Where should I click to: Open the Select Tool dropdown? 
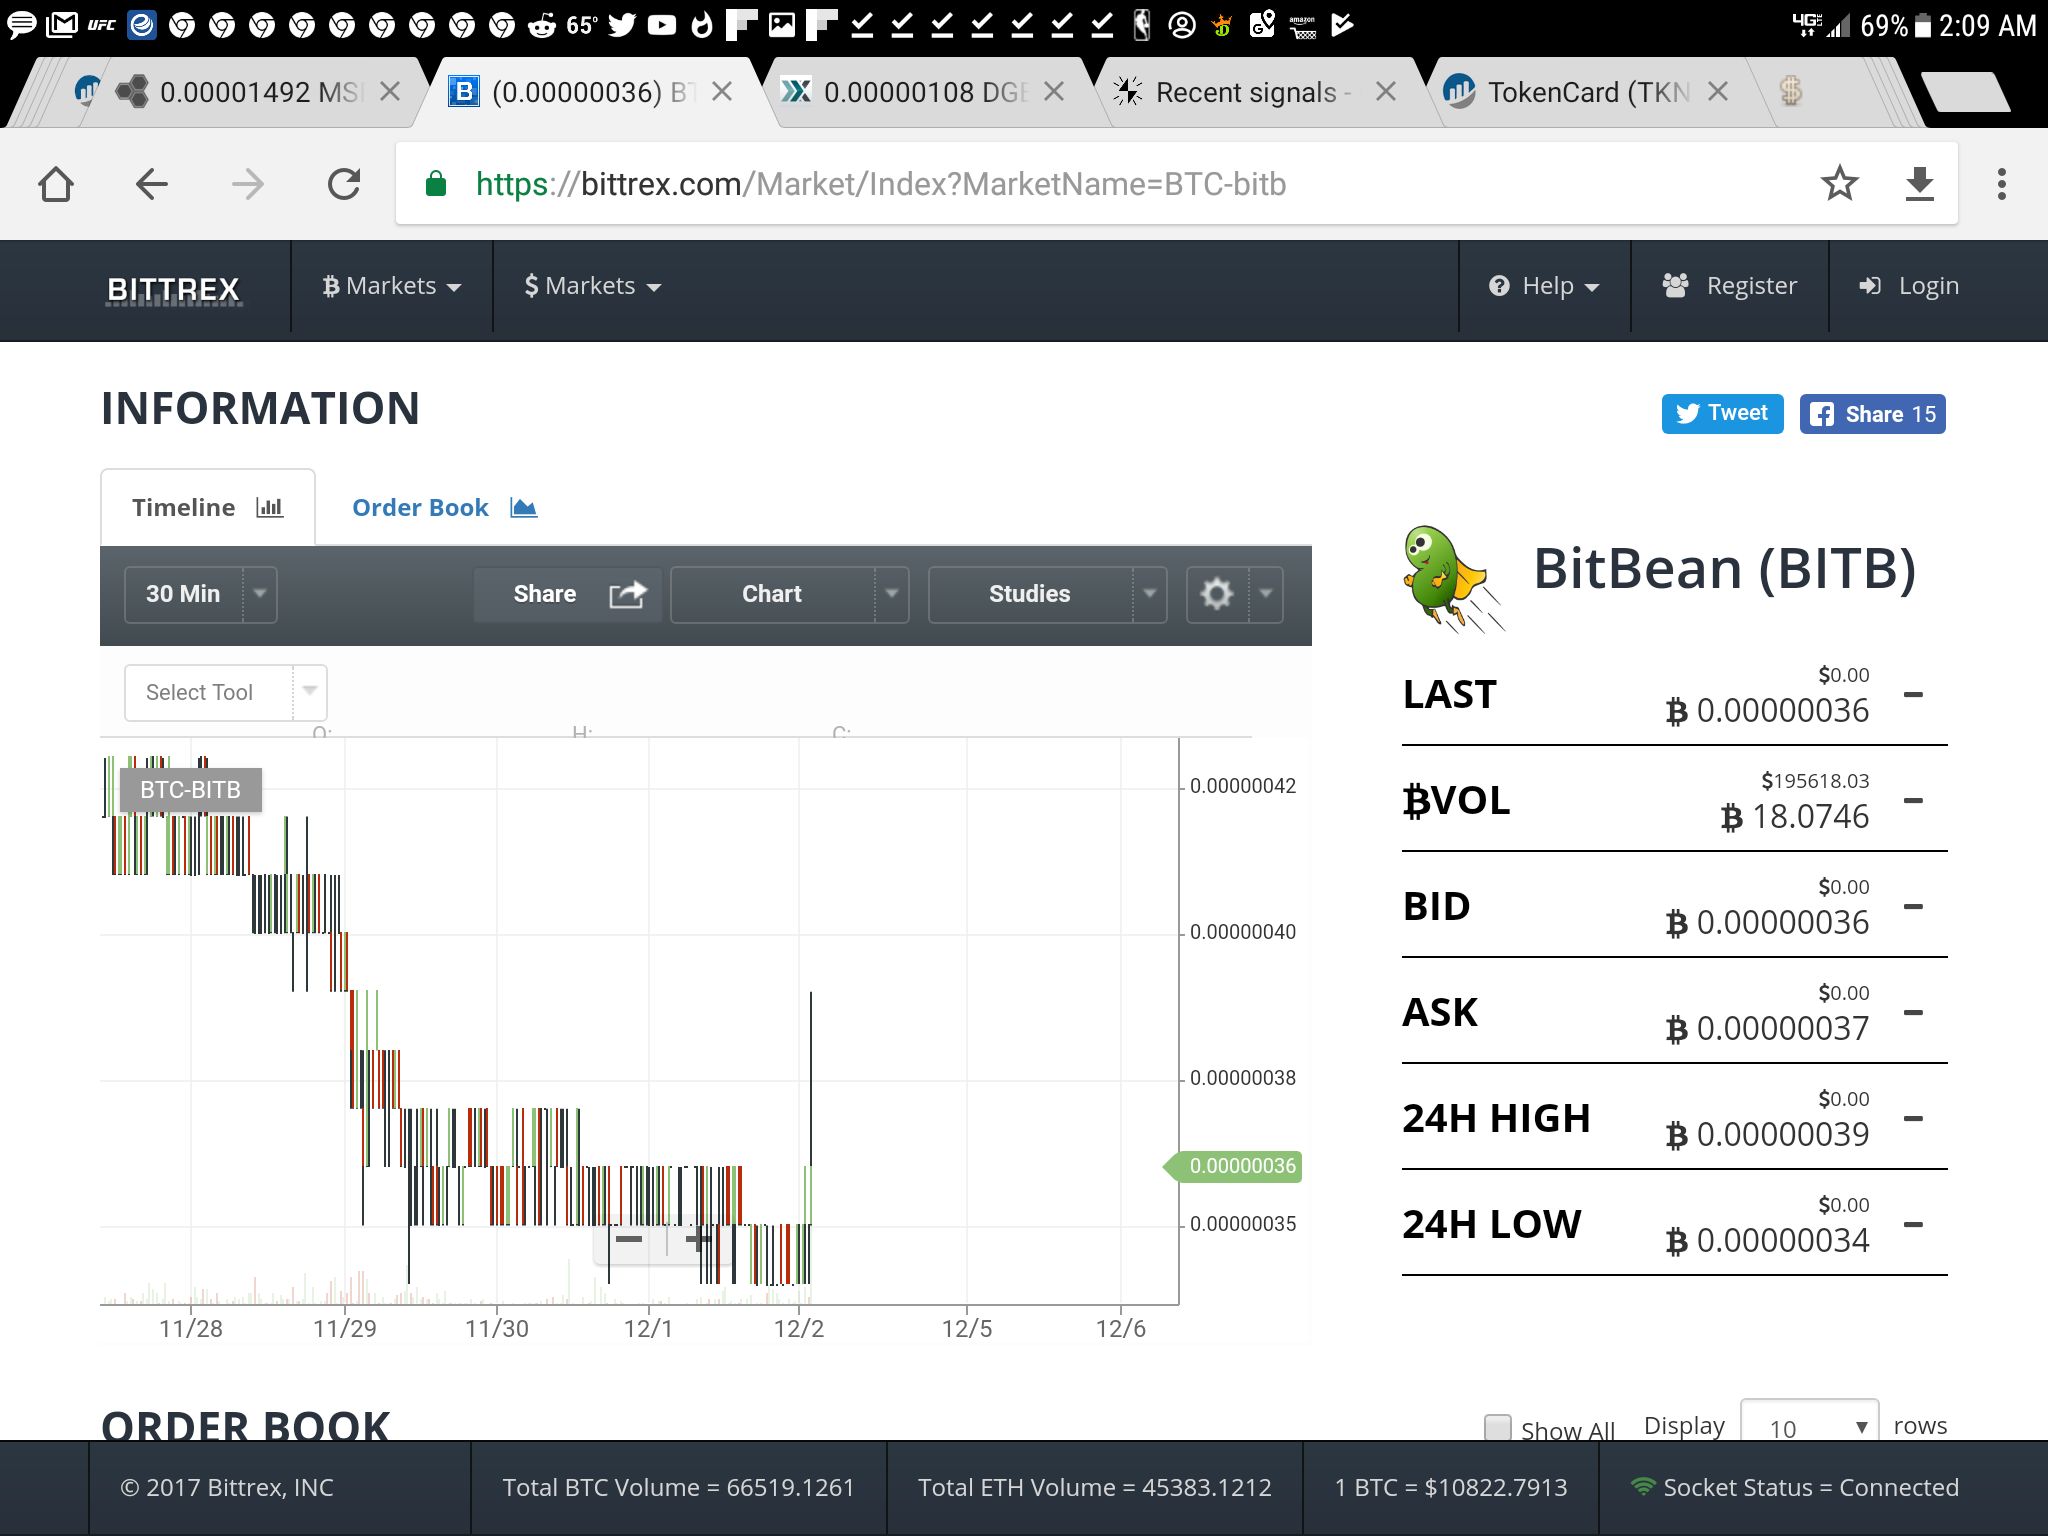click(225, 692)
